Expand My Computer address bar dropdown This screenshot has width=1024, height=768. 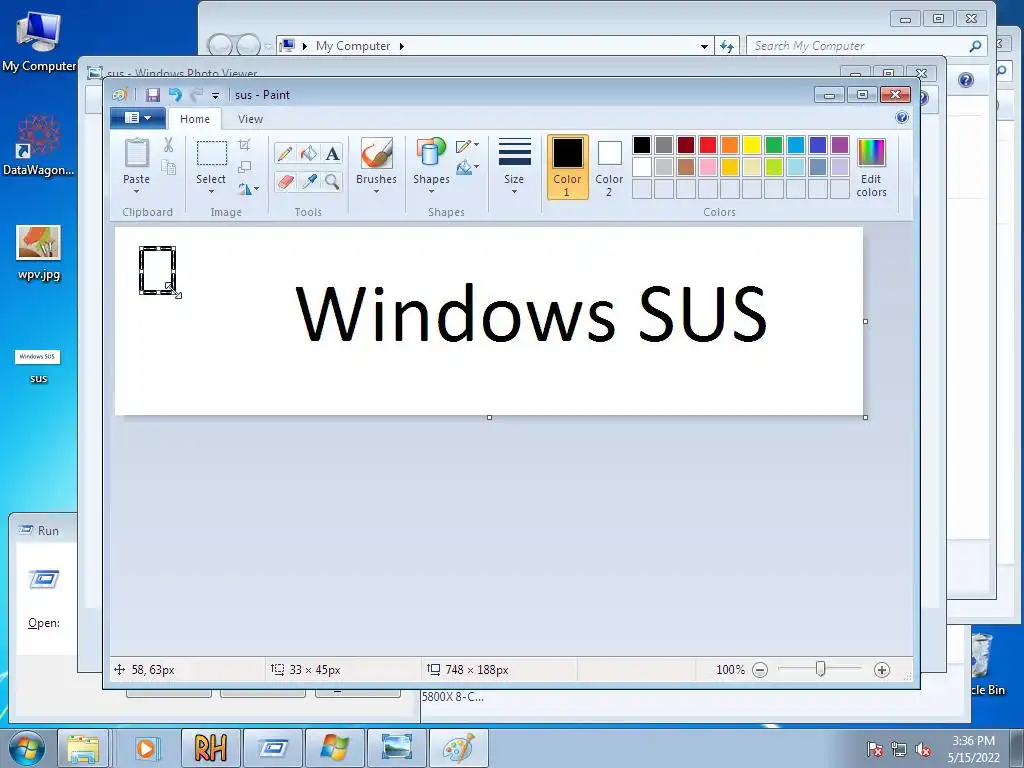click(704, 46)
